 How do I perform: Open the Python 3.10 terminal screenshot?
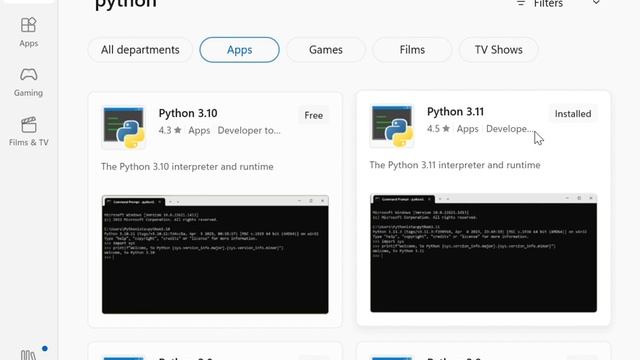(x=215, y=255)
